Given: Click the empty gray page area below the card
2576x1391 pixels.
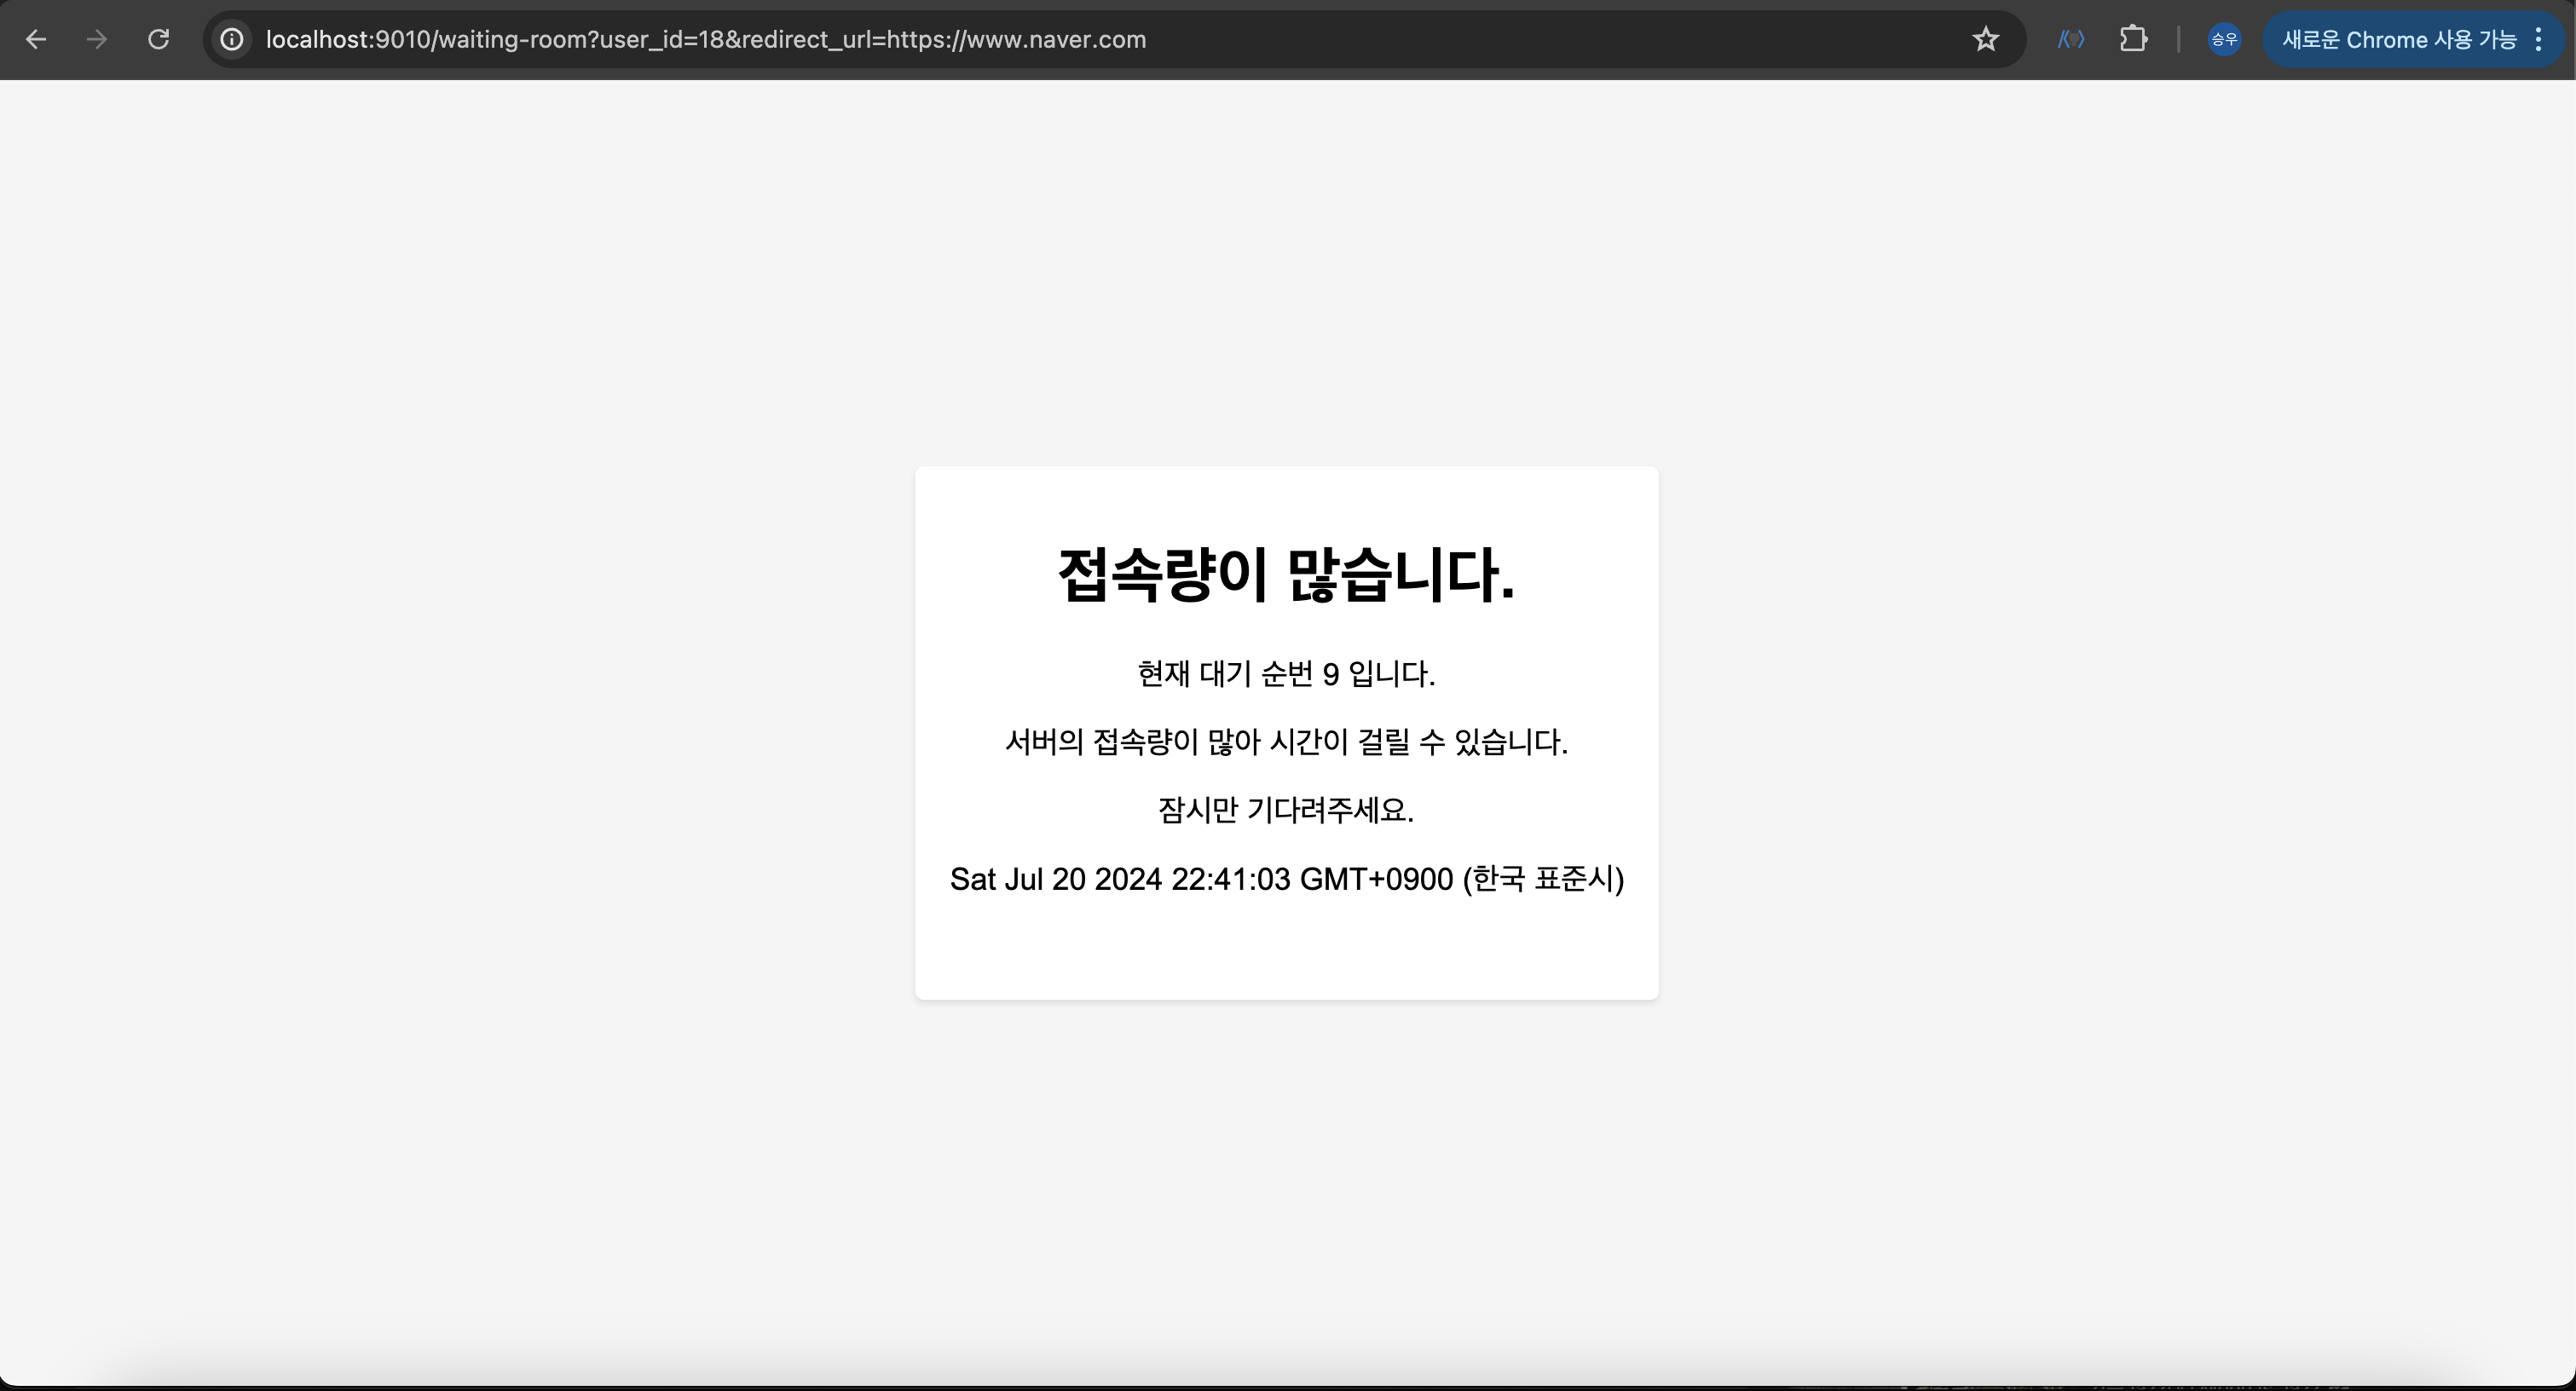Looking at the screenshot, I should pos(1286,1180).
